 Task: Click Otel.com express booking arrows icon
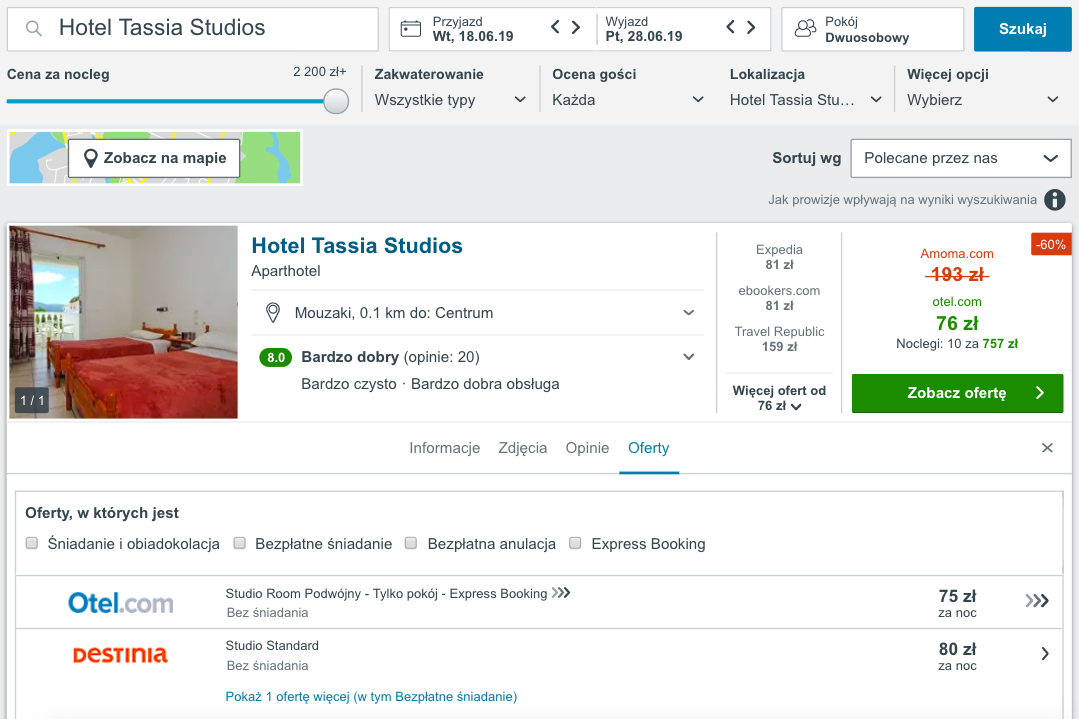click(1037, 600)
